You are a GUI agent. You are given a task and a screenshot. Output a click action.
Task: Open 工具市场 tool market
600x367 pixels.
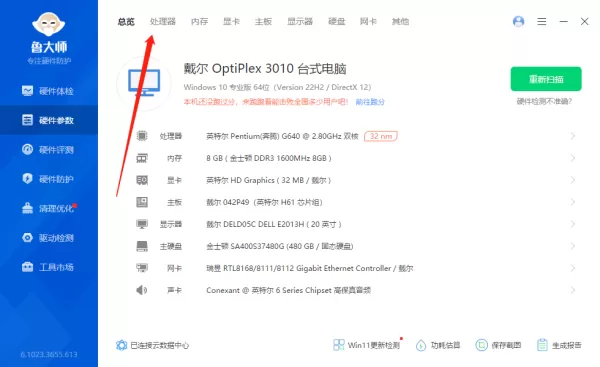click(48, 267)
